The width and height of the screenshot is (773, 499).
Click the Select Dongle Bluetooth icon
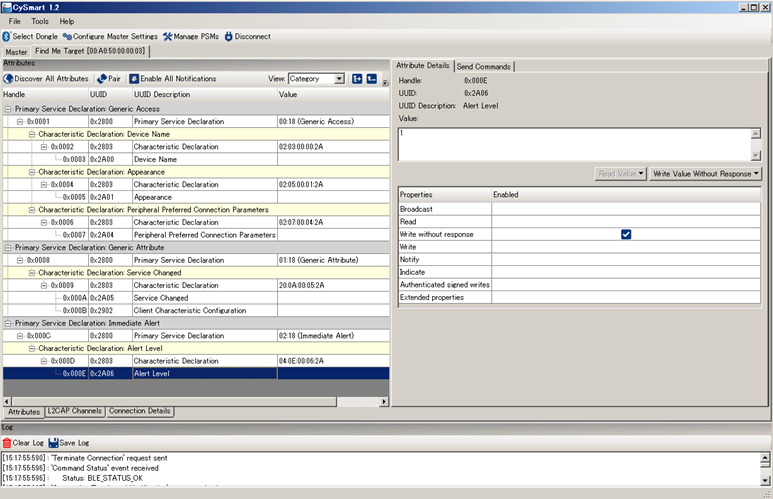coord(6,36)
